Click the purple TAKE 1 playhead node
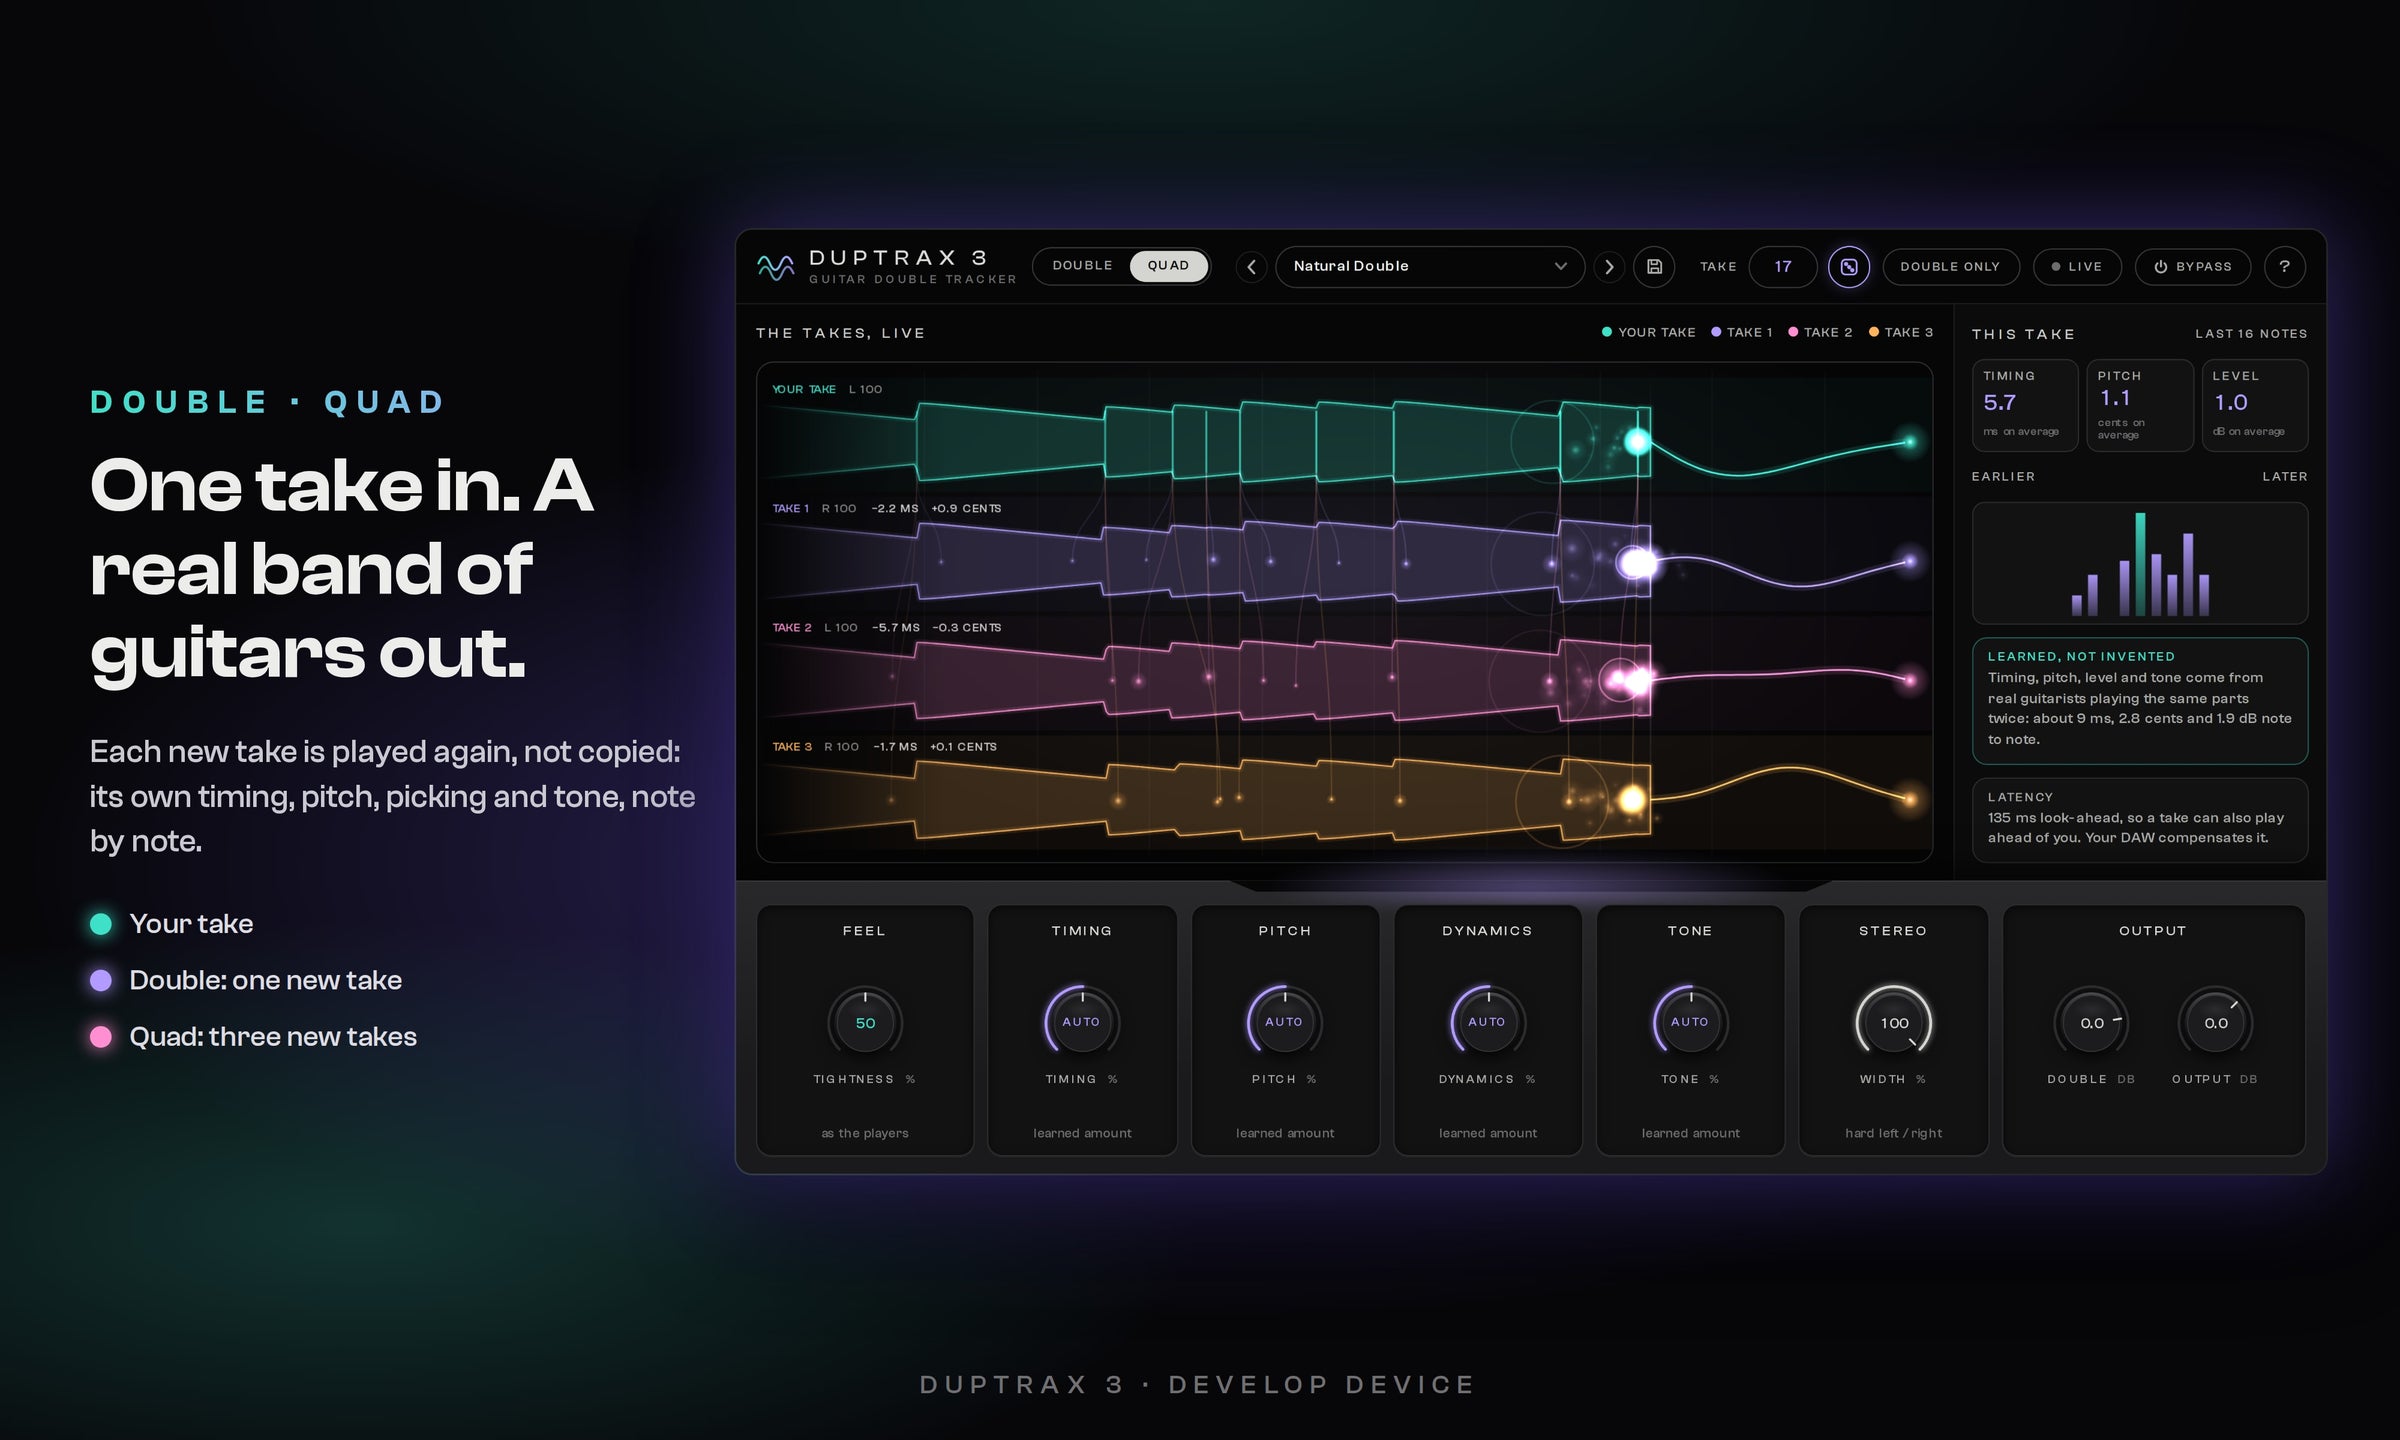Viewport: 2400px width, 1440px height. point(1637,563)
